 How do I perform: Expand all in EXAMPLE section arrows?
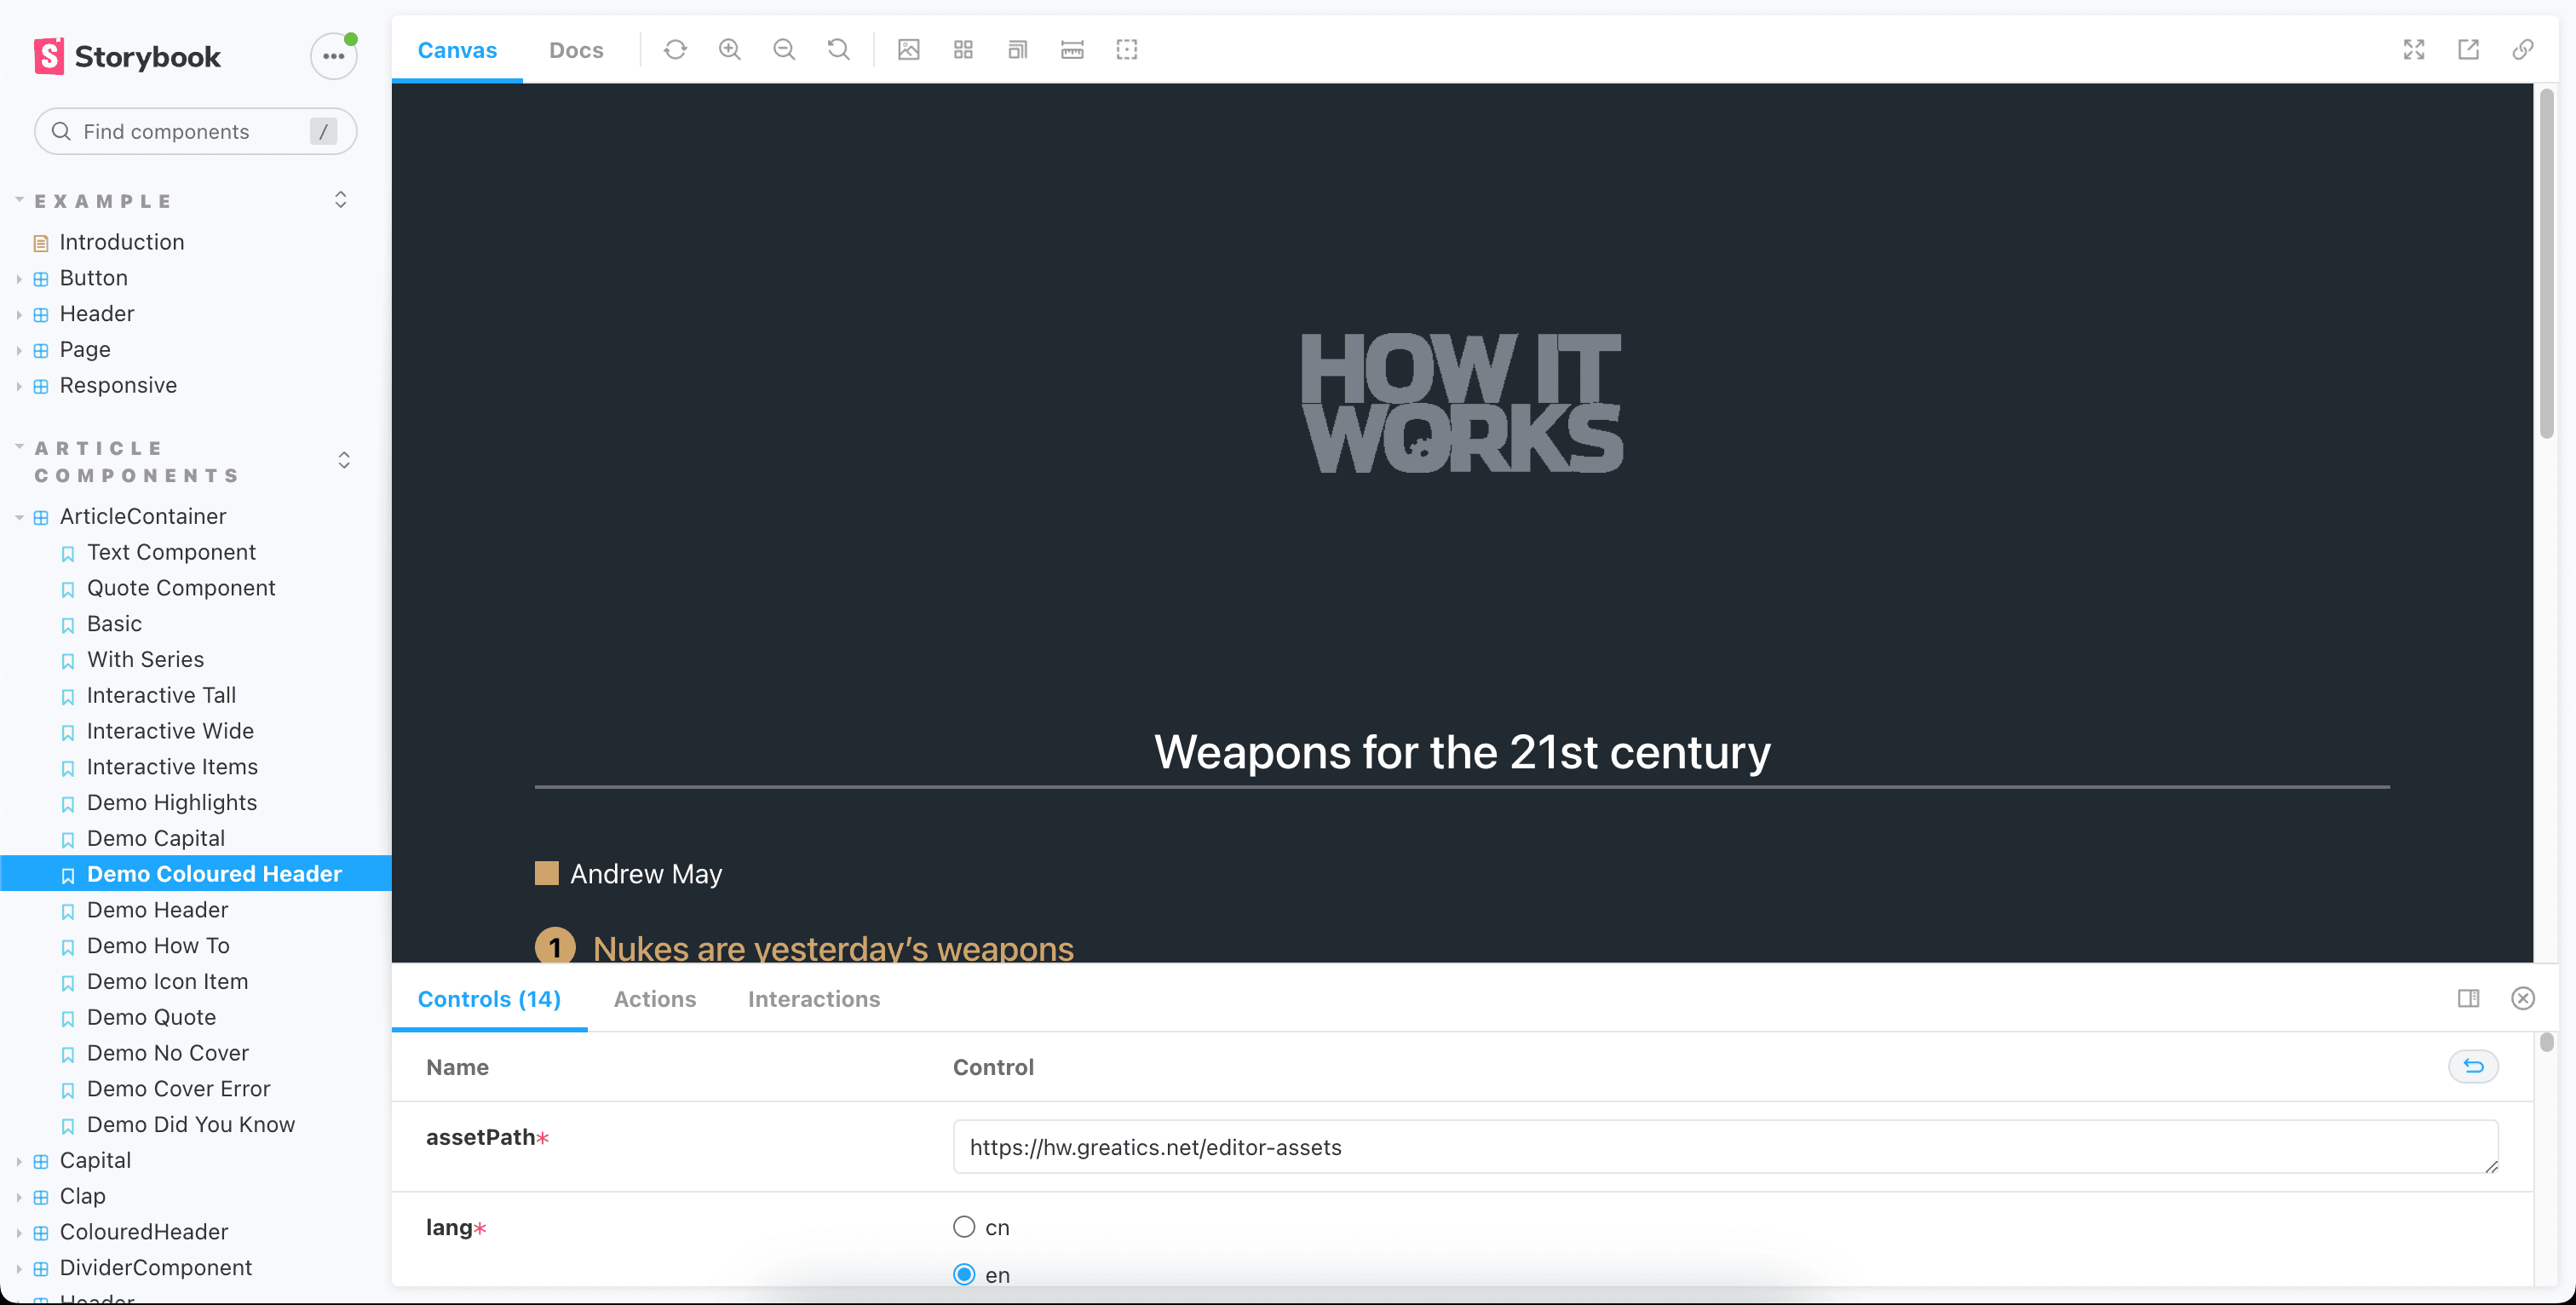point(341,200)
